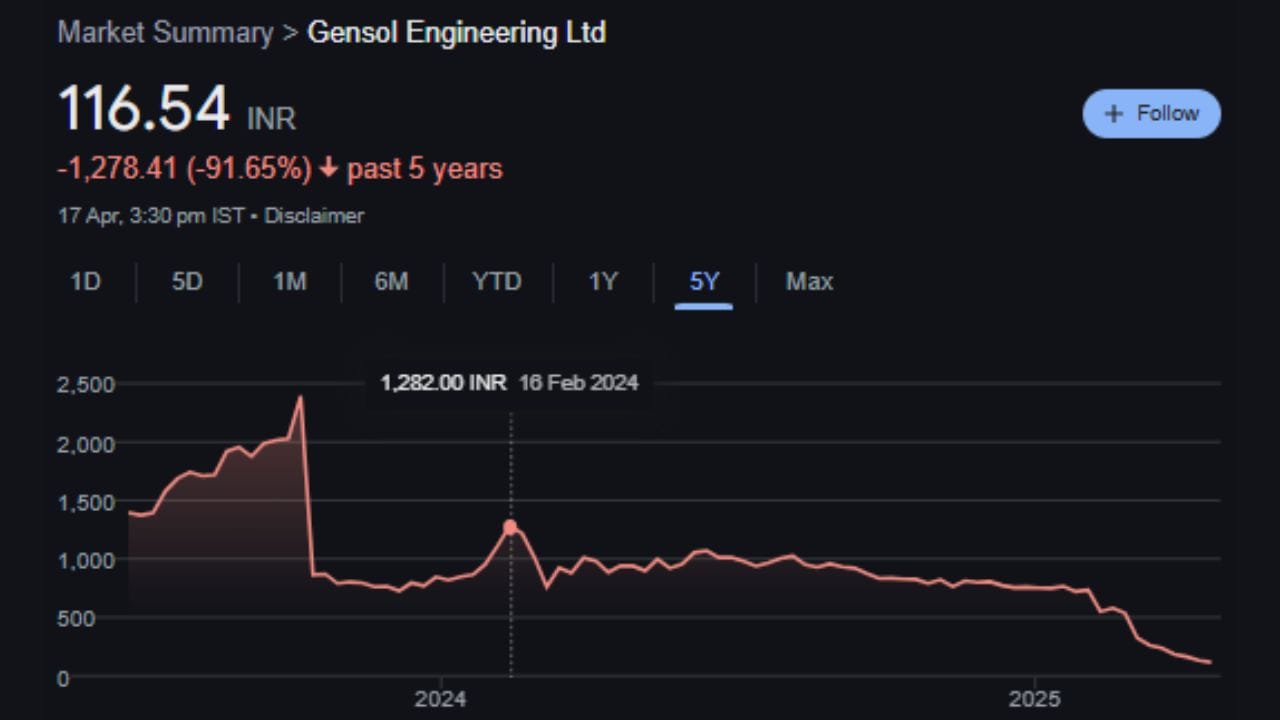Select the YTD range tab
Image resolution: width=1280 pixels, height=720 pixels.
click(497, 282)
